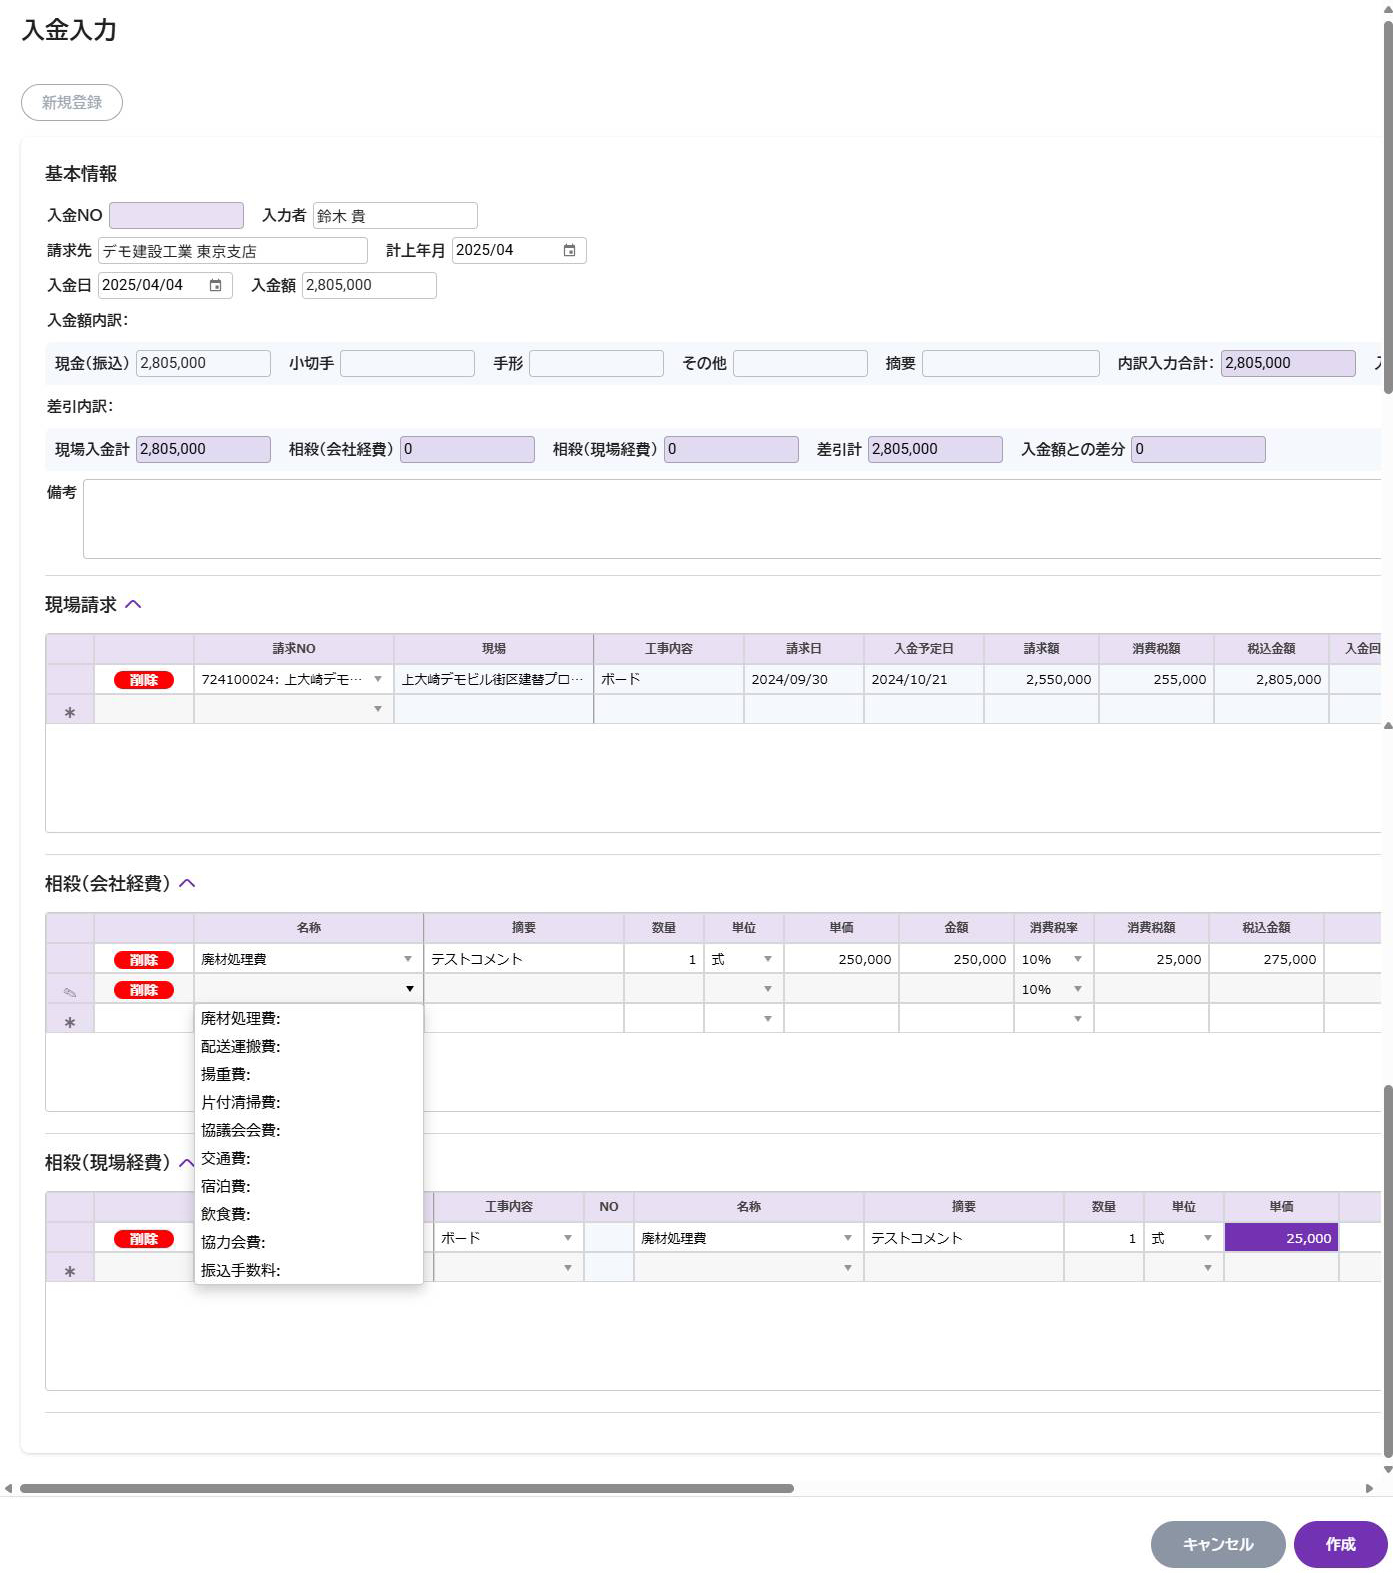Image resolution: width=1393 pixels, height=1576 pixels.
Task: Delete the 724100024 invoice row
Action: [x=144, y=680]
